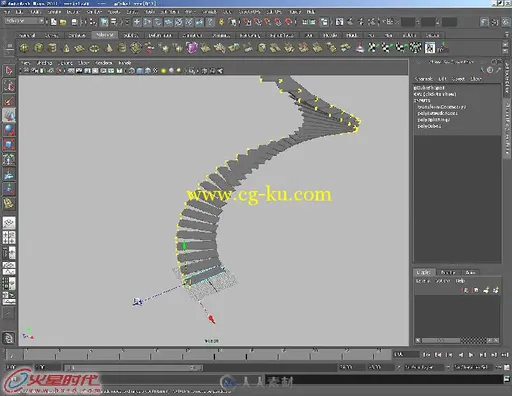Open the Edit Mesh menu

[169, 12]
